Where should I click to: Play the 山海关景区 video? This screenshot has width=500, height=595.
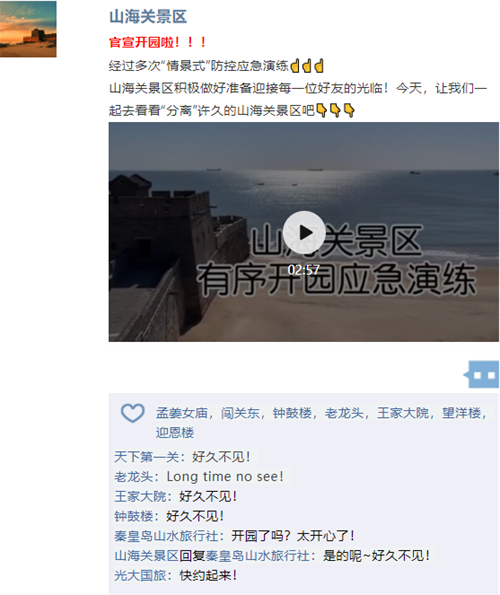pos(304,232)
